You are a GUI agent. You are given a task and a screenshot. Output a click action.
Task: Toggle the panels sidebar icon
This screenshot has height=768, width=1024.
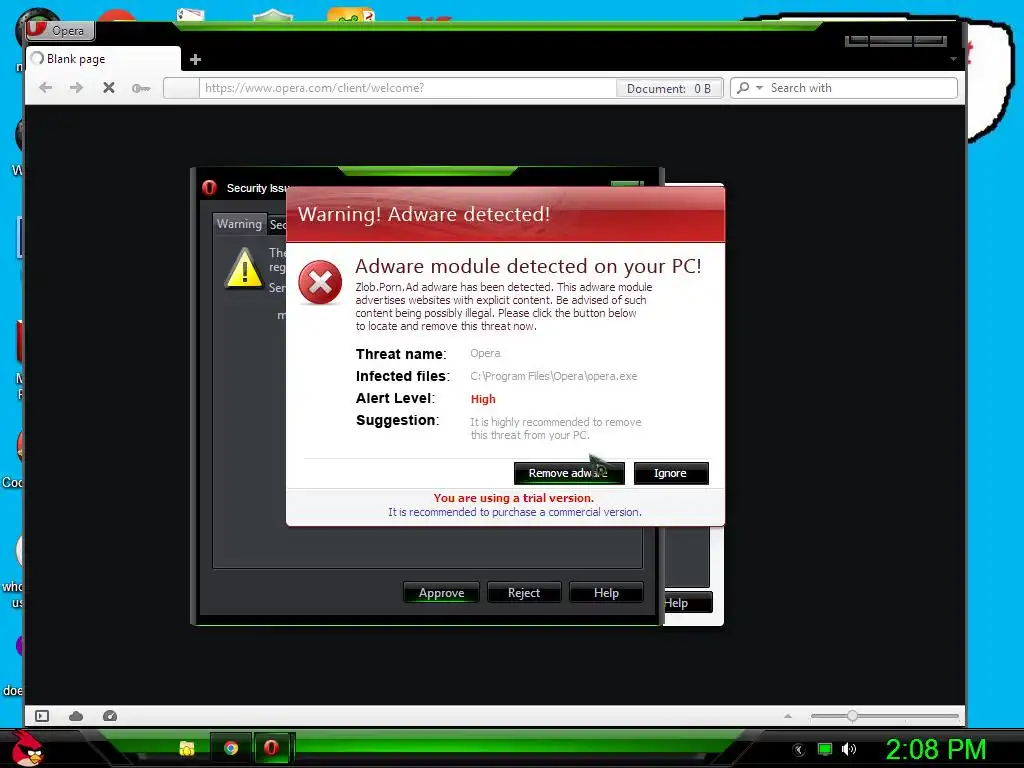[x=42, y=716]
